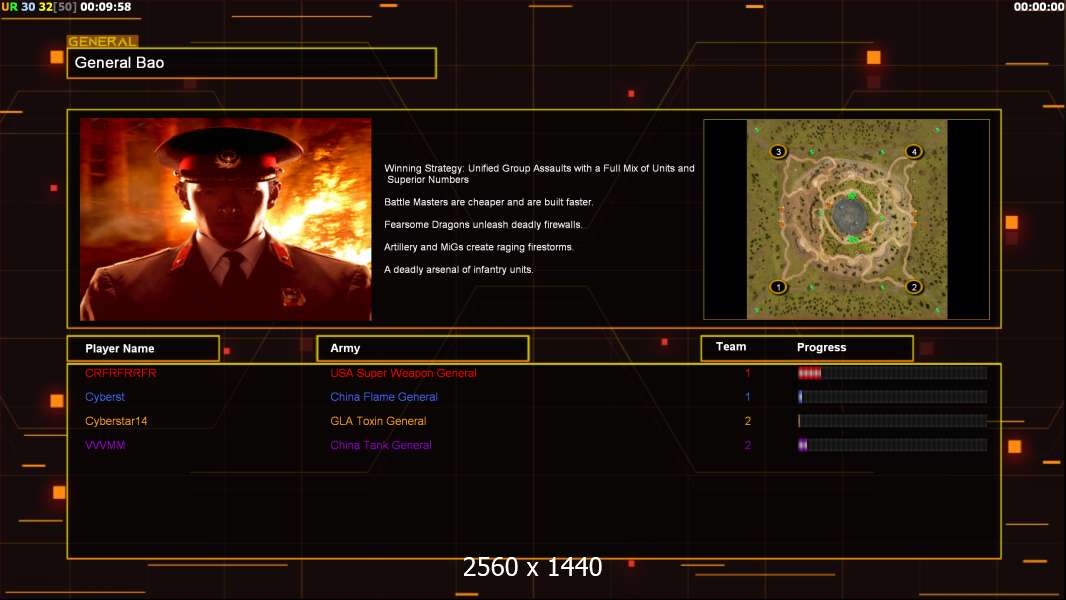Select player name Cyberstar14
Viewport: 1066px width, 600px height.
point(116,421)
